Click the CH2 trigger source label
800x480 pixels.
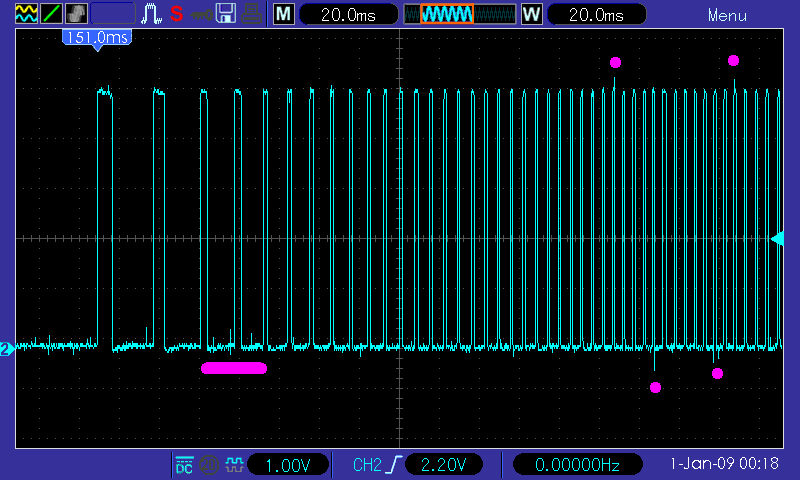[367, 465]
